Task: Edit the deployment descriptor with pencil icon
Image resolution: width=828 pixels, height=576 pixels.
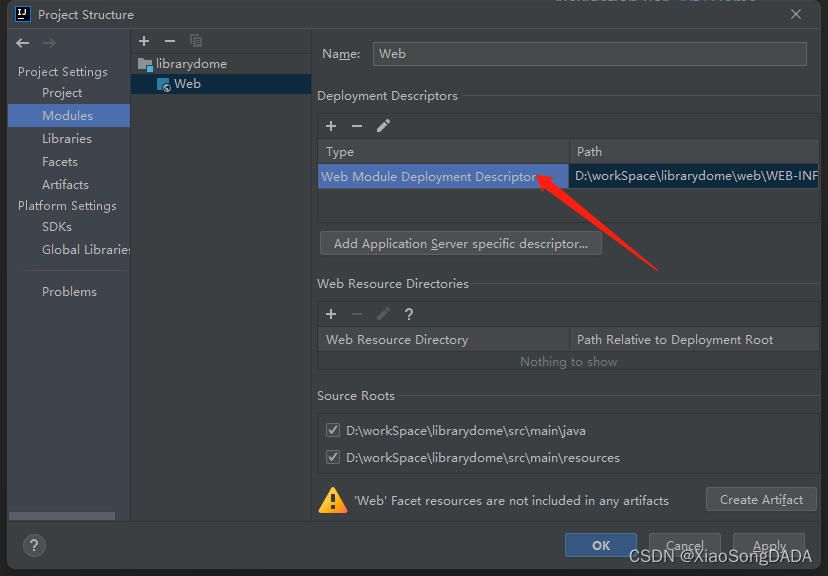Action: (383, 126)
